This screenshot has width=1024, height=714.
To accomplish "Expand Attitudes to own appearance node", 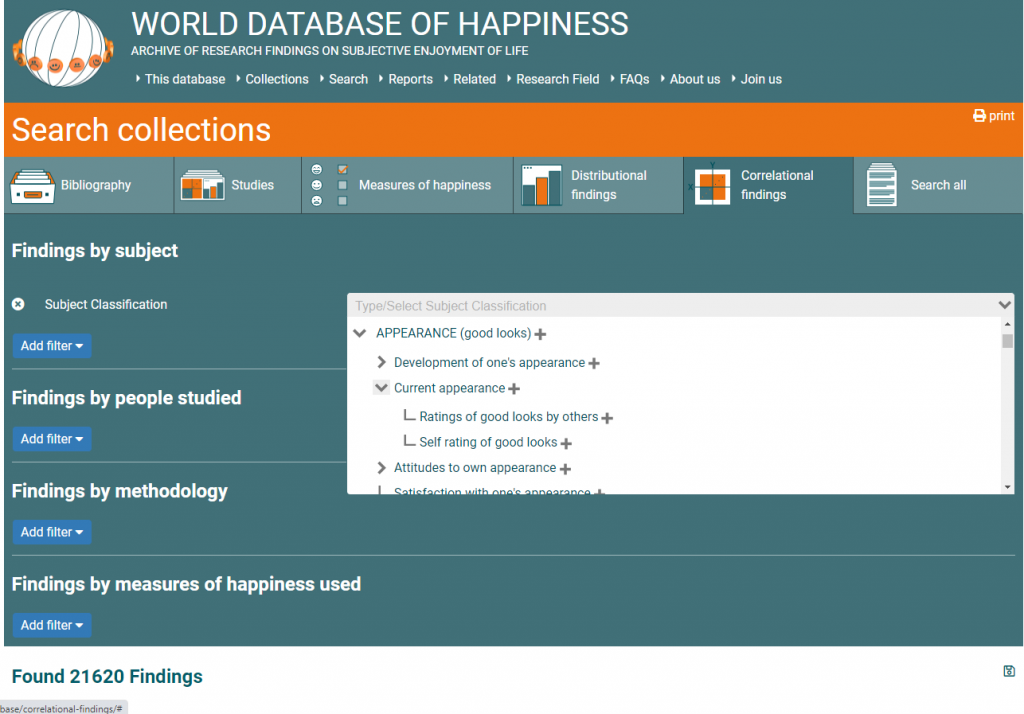I will (381, 468).
